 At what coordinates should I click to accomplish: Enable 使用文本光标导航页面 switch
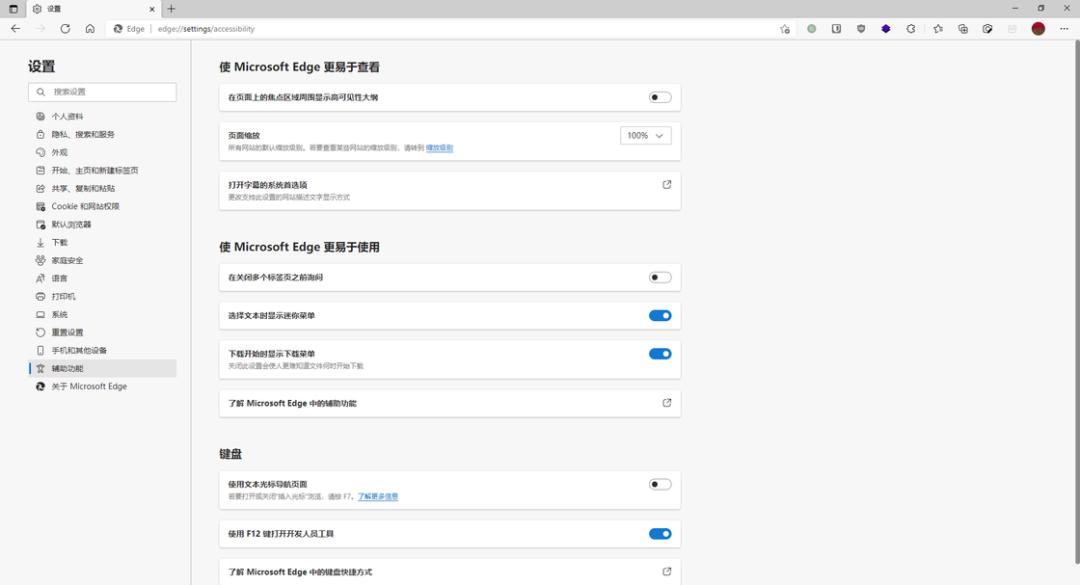660,484
